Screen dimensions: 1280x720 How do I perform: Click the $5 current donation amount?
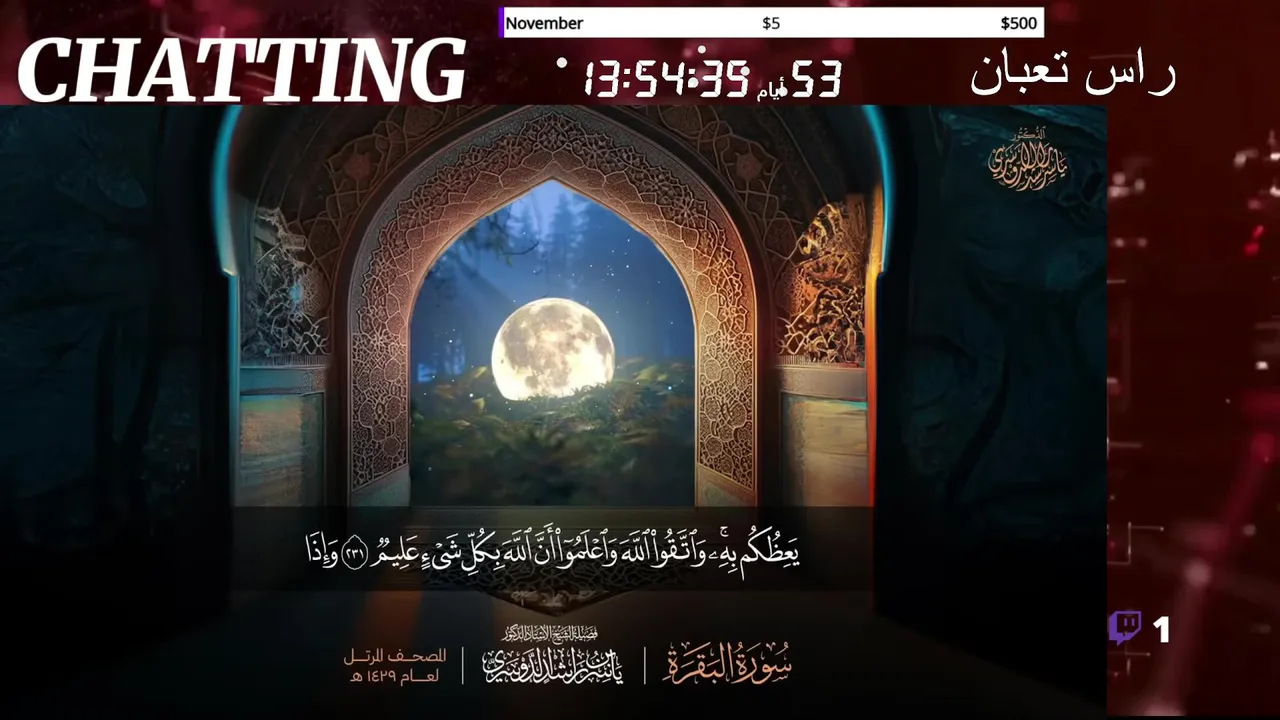(771, 23)
